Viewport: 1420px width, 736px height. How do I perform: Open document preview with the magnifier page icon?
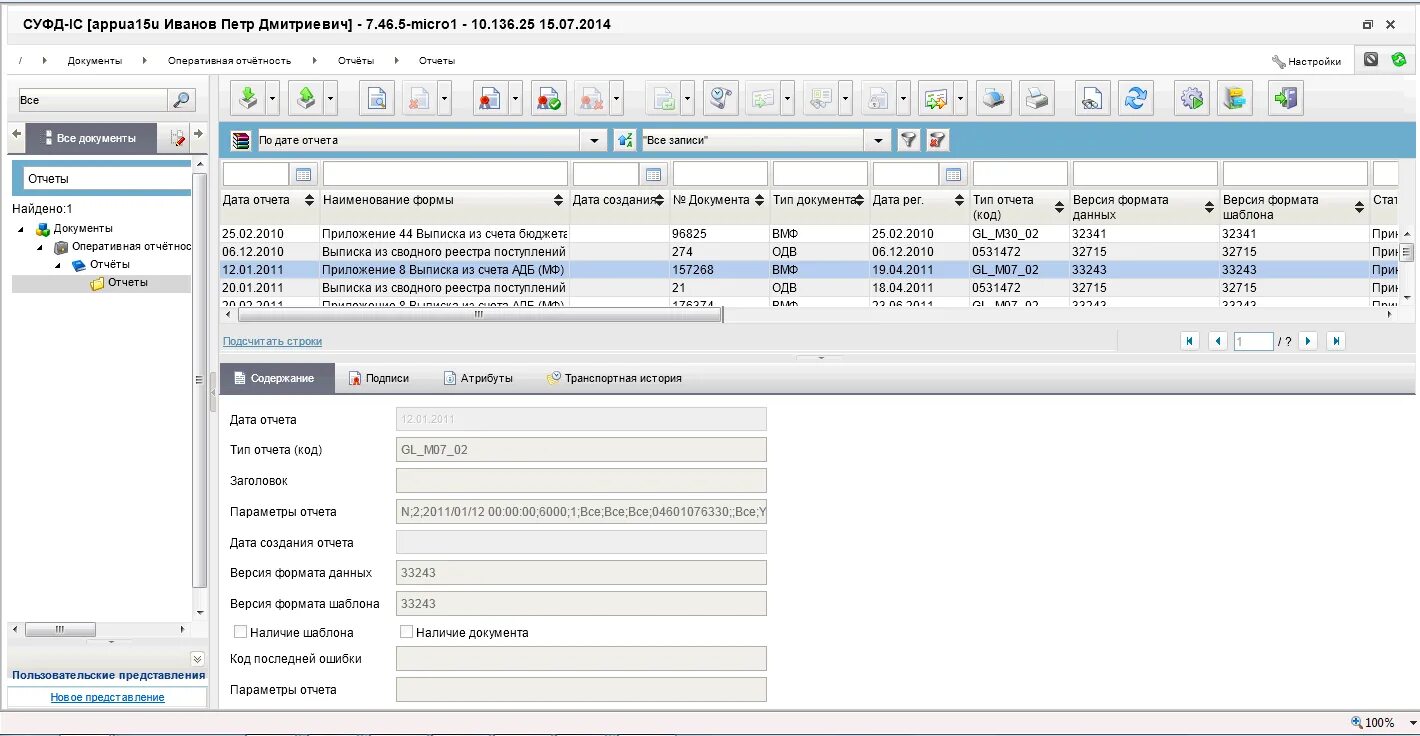click(x=377, y=98)
